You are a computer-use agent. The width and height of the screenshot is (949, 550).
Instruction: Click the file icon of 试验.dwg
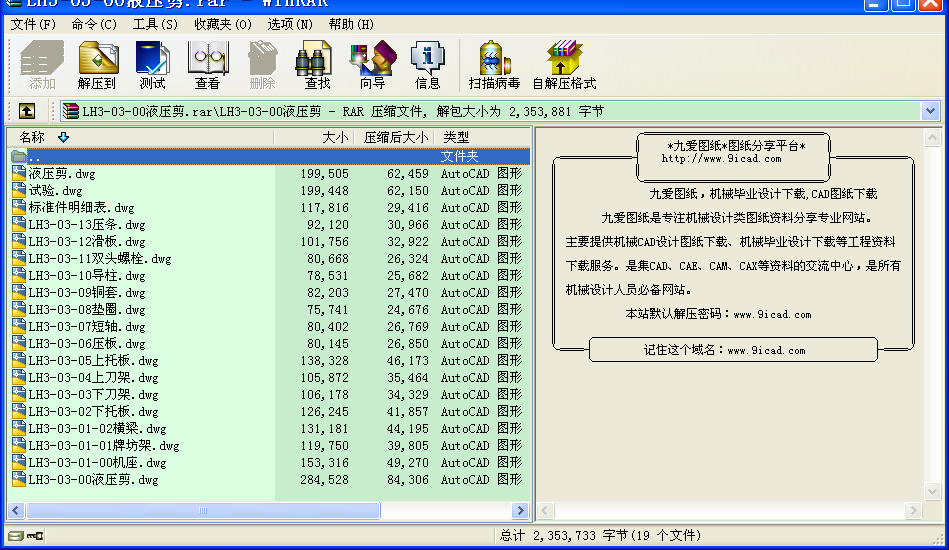click(19, 190)
